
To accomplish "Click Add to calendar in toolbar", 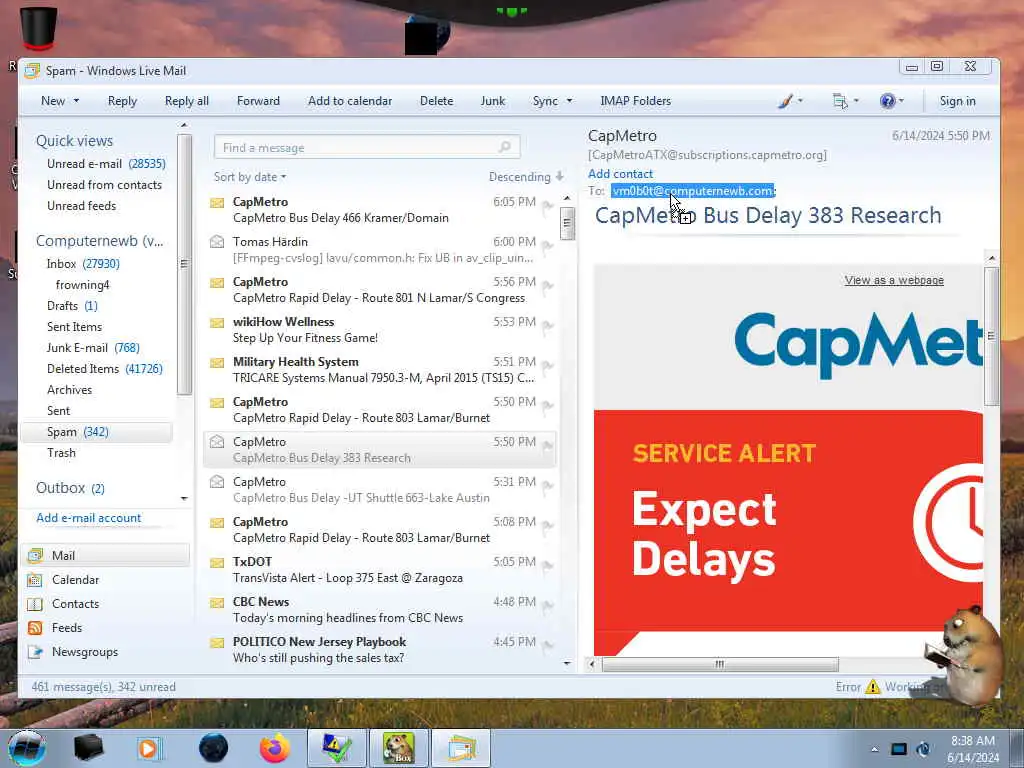I will [x=350, y=101].
